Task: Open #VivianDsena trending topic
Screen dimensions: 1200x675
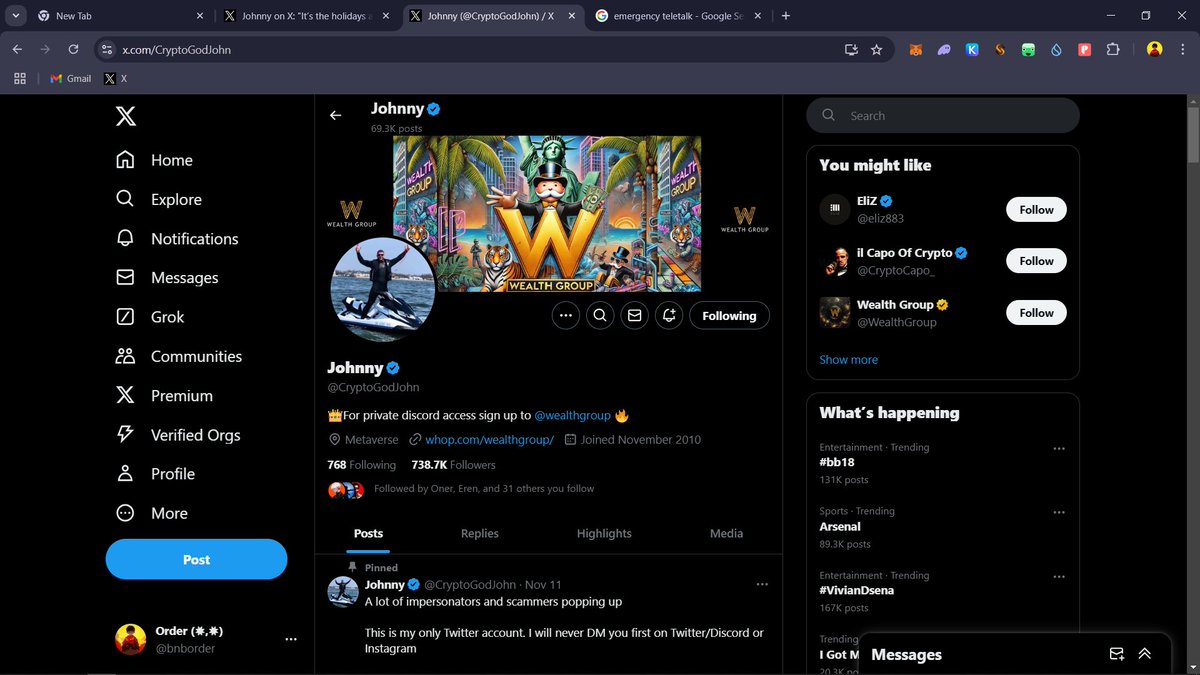Action: tap(857, 591)
